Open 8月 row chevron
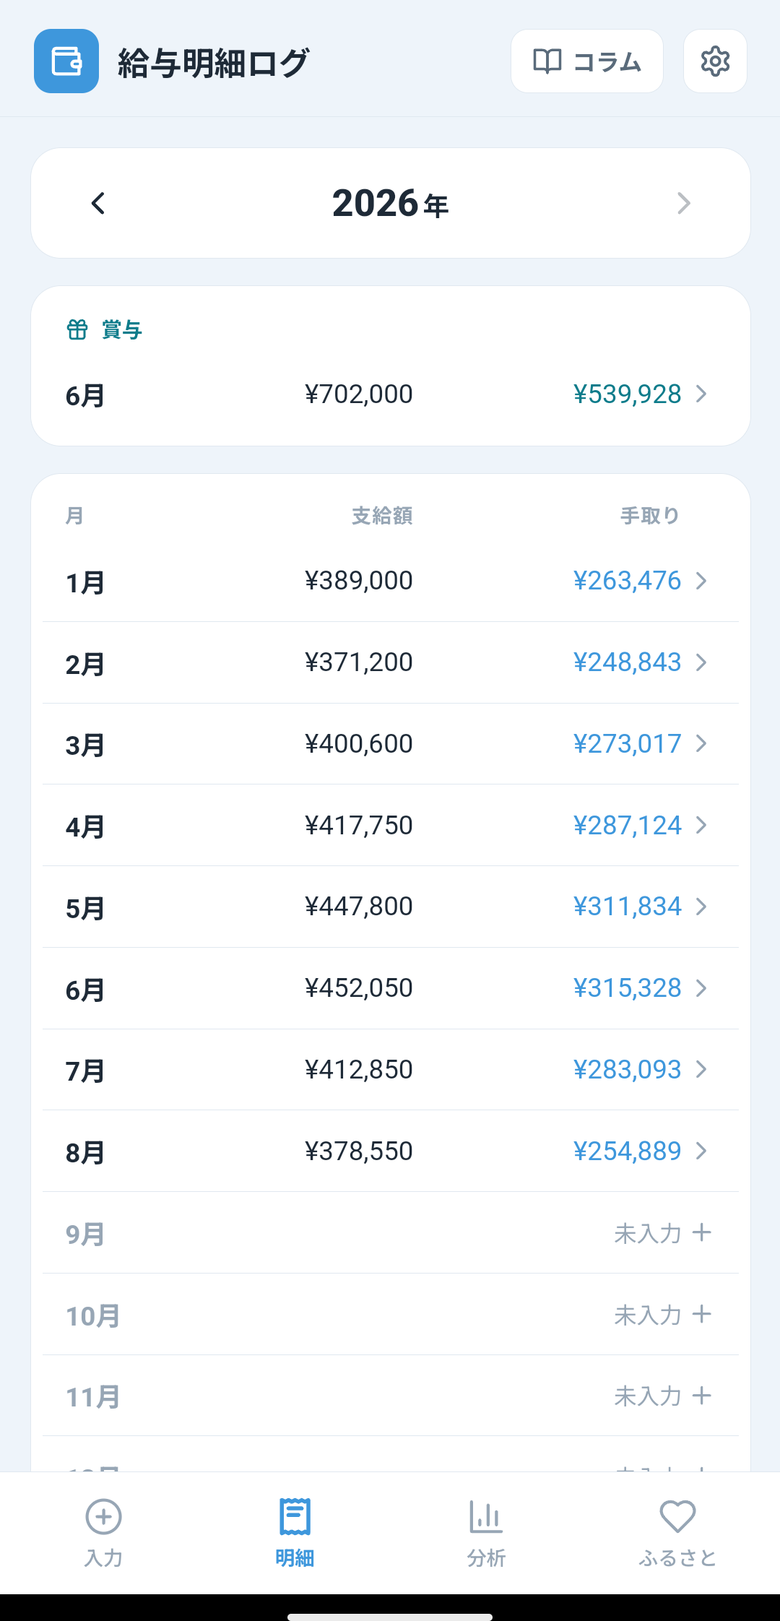The image size is (780, 1621). pyautogui.click(x=702, y=1151)
